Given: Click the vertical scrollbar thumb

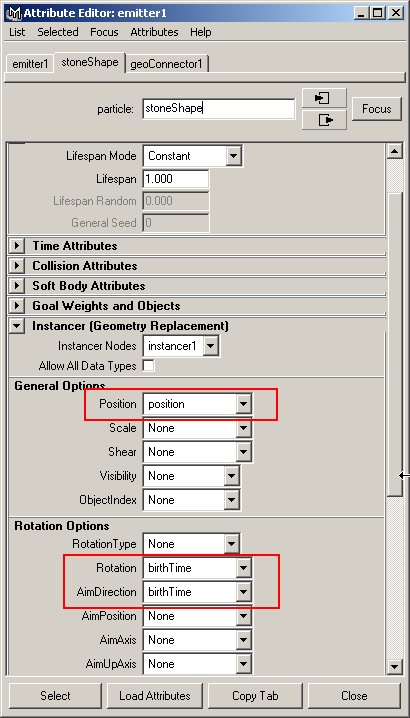Looking at the screenshot, I should 394,343.
